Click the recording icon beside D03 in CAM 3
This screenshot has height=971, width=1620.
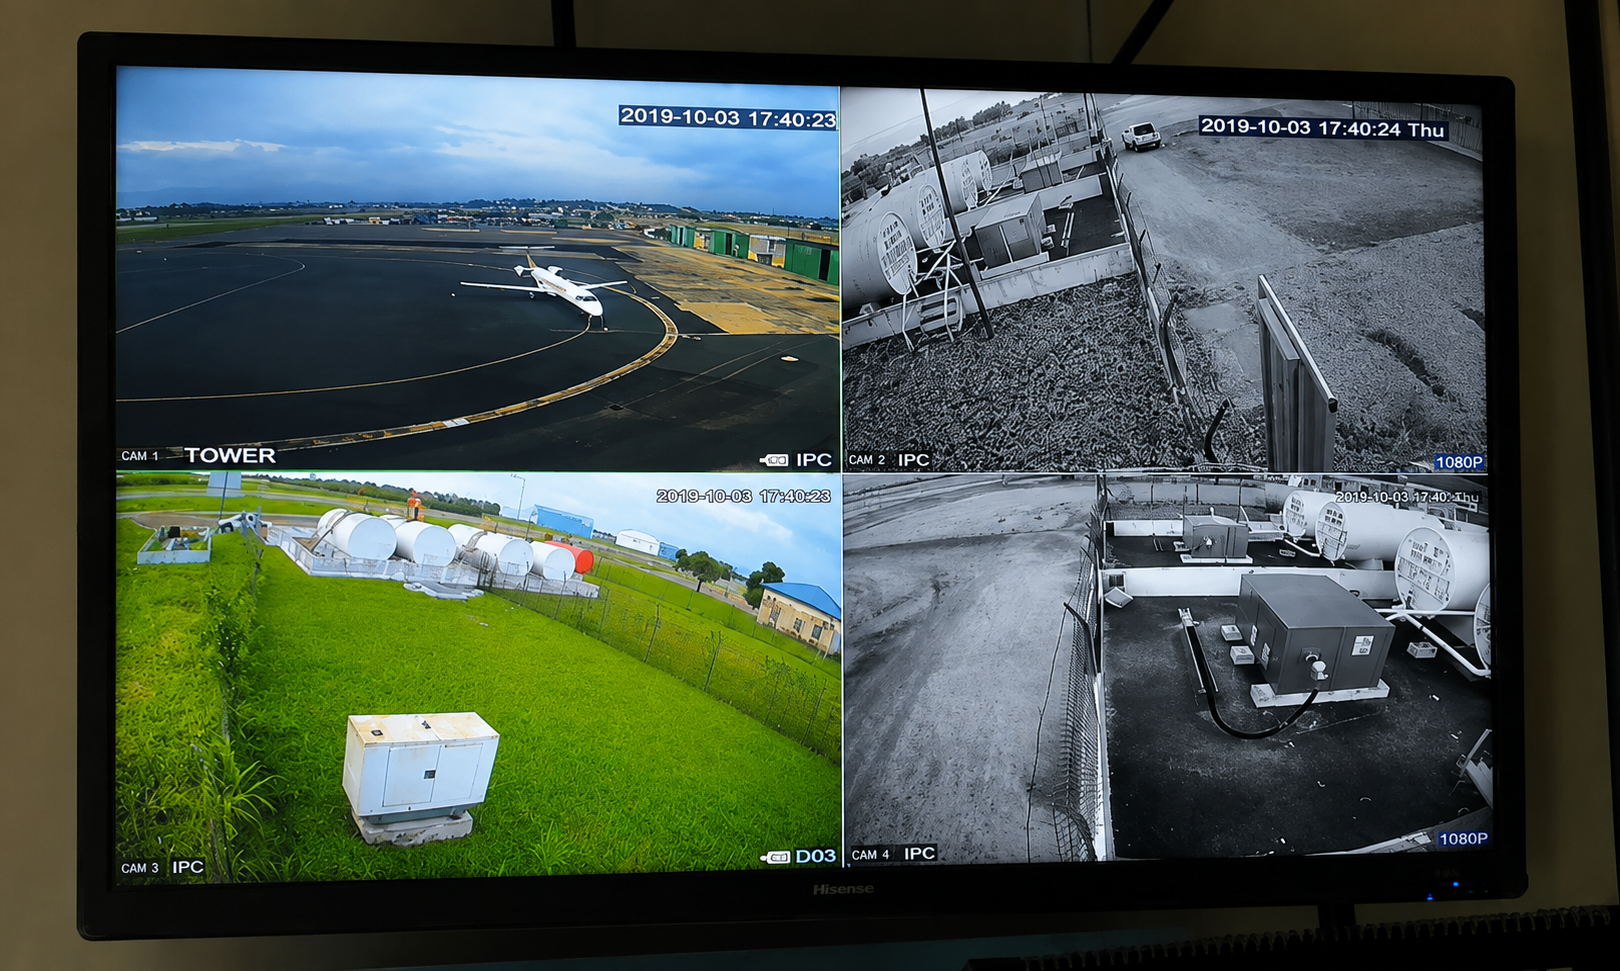click(x=776, y=857)
